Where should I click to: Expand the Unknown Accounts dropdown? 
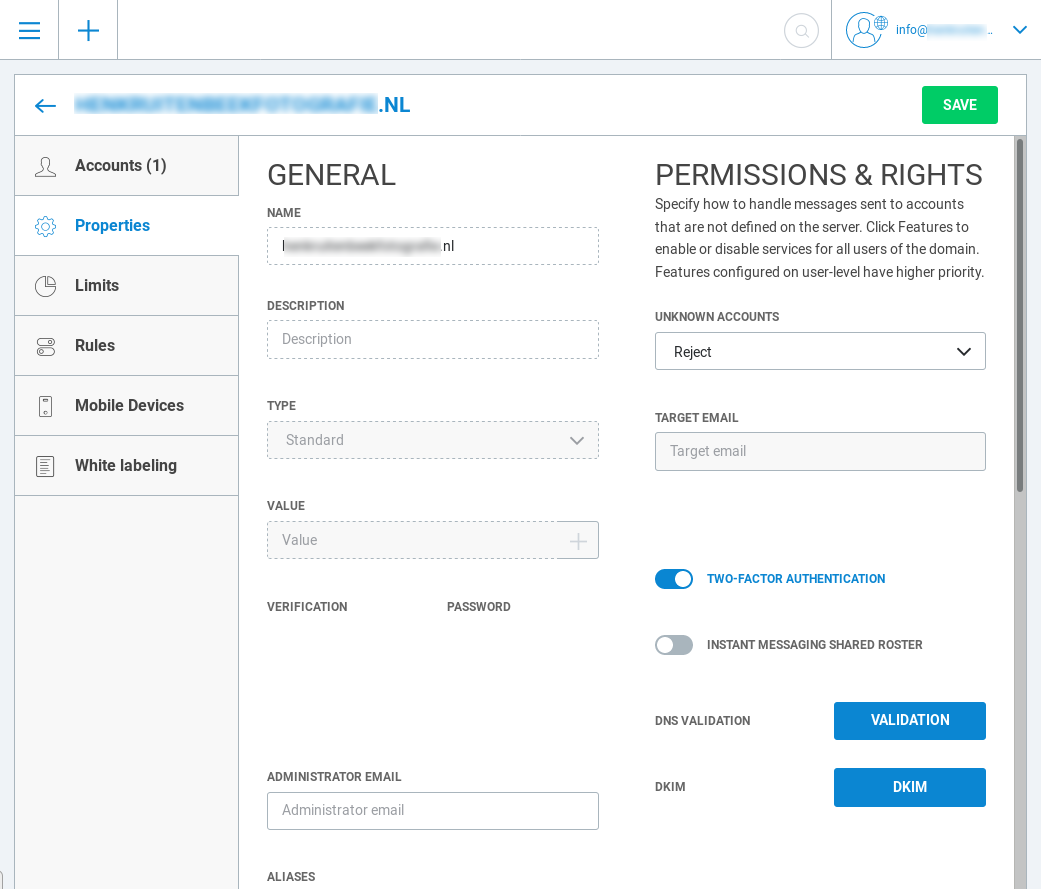point(820,352)
